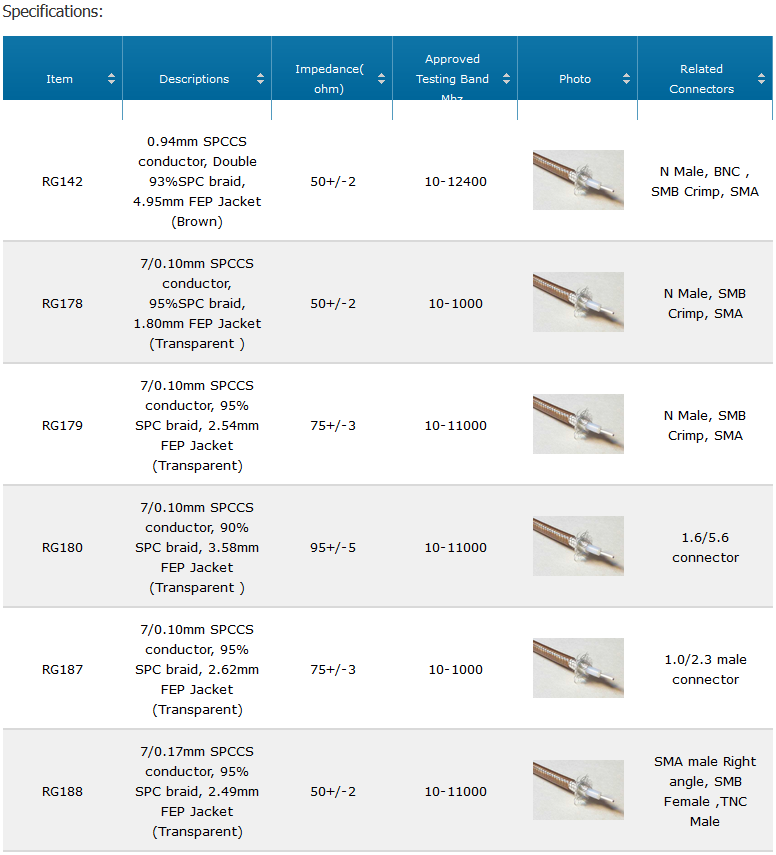
Task: Open the RG142 cable photo
Action: click(x=578, y=180)
